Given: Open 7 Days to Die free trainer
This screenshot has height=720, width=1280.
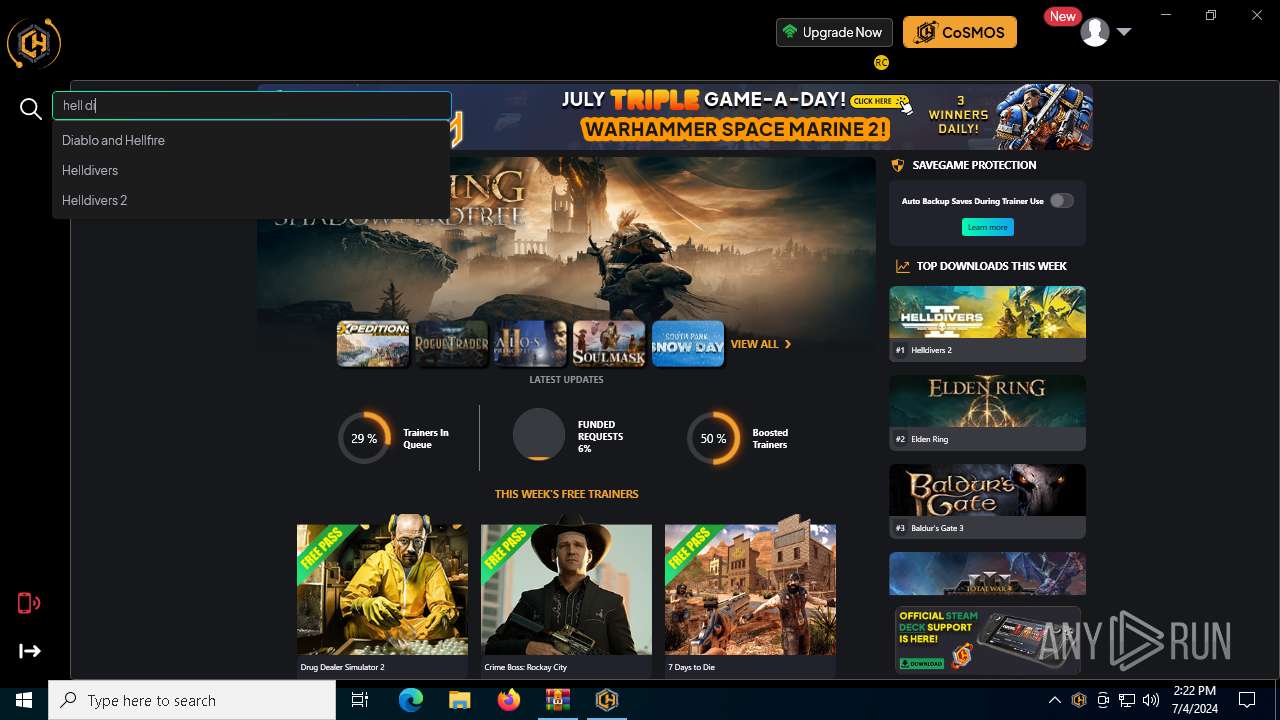Looking at the screenshot, I should (x=750, y=597).
